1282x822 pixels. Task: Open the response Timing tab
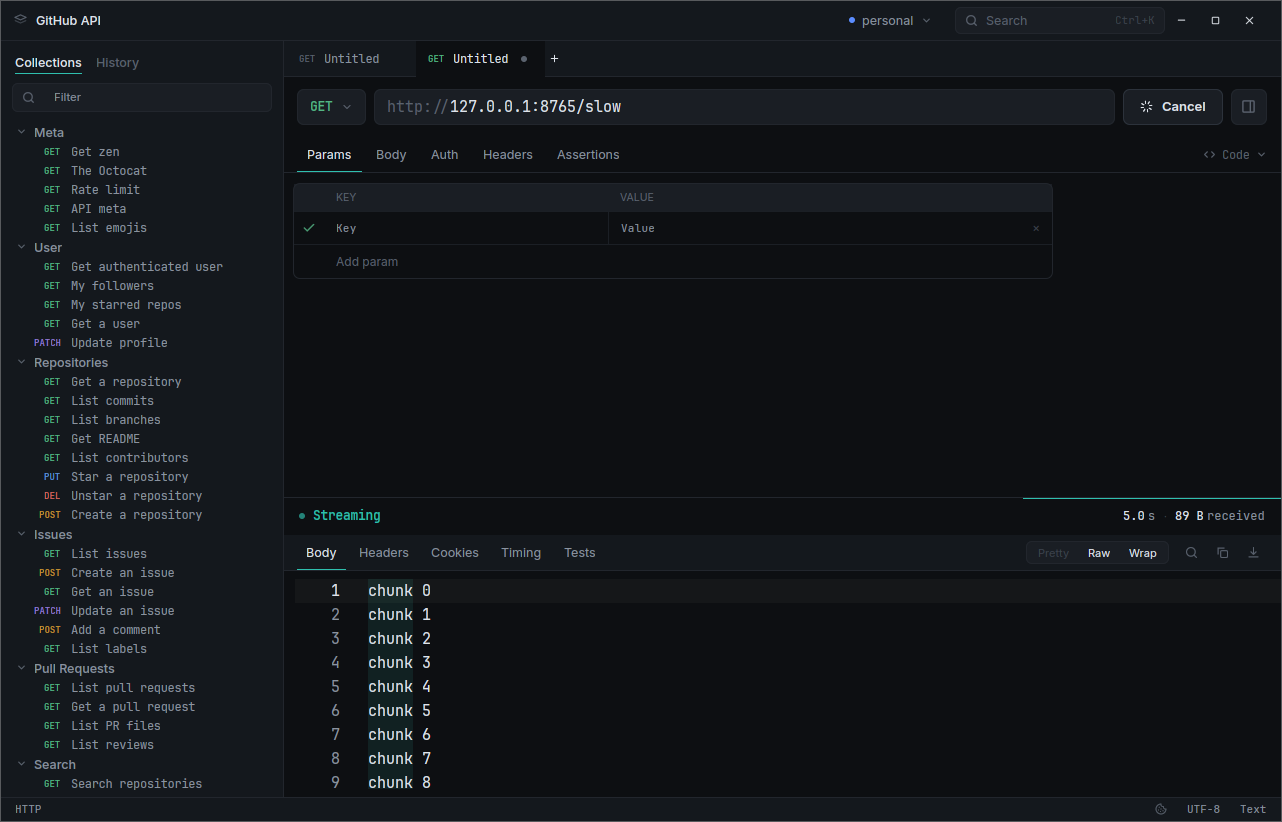tap(521, 553)
